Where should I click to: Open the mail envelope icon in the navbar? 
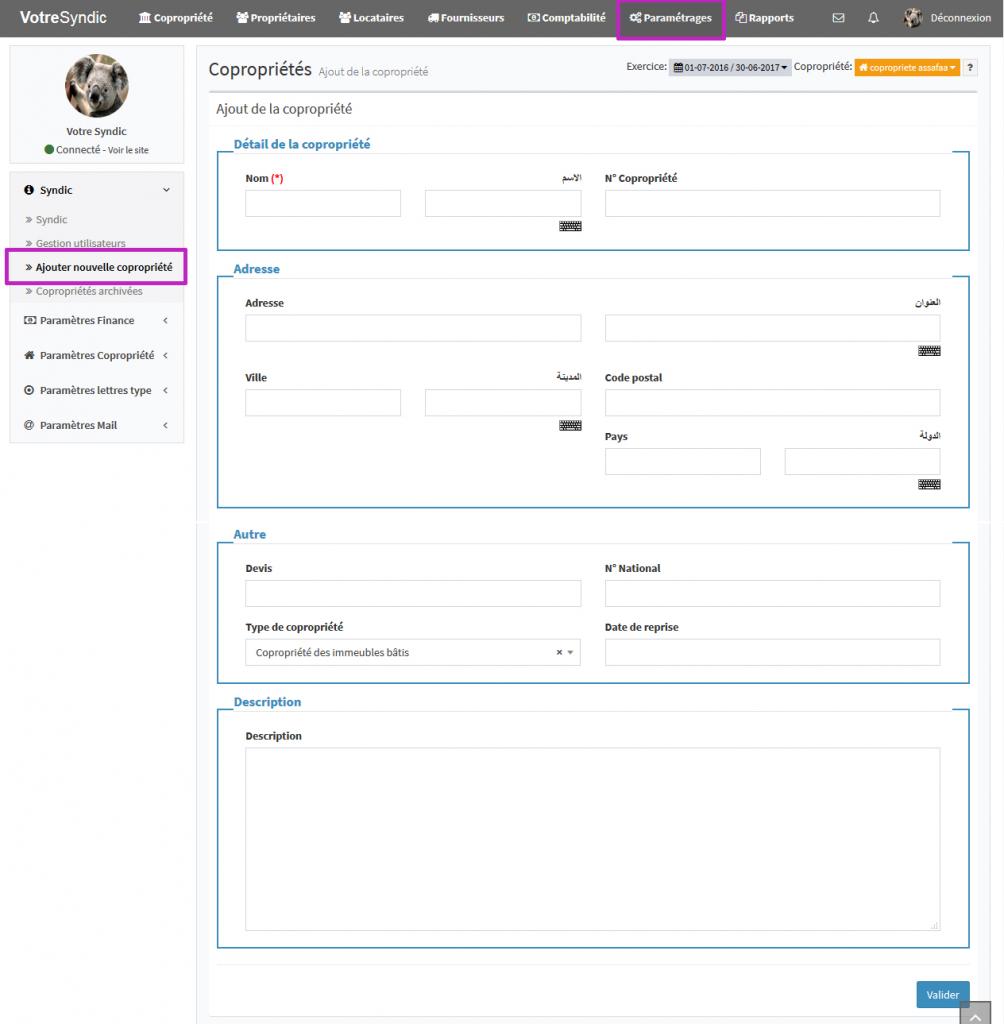(x=838, y=18)
